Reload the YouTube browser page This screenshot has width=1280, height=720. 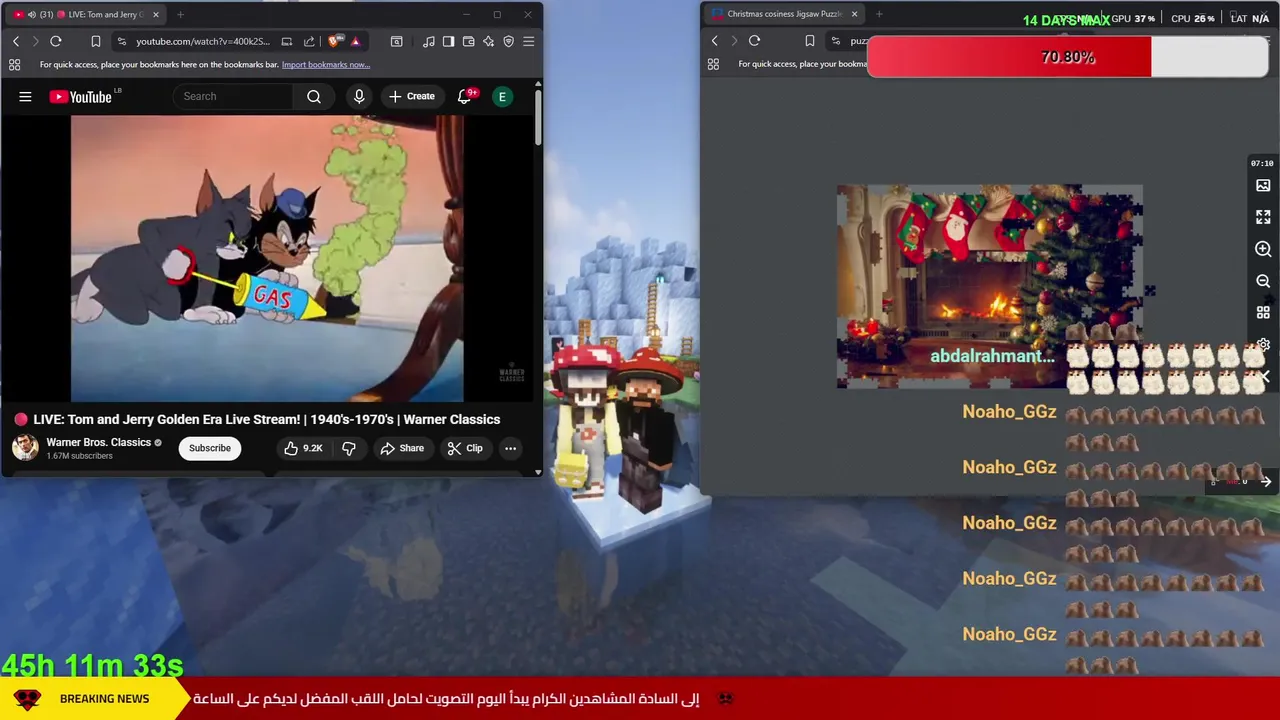56,41
